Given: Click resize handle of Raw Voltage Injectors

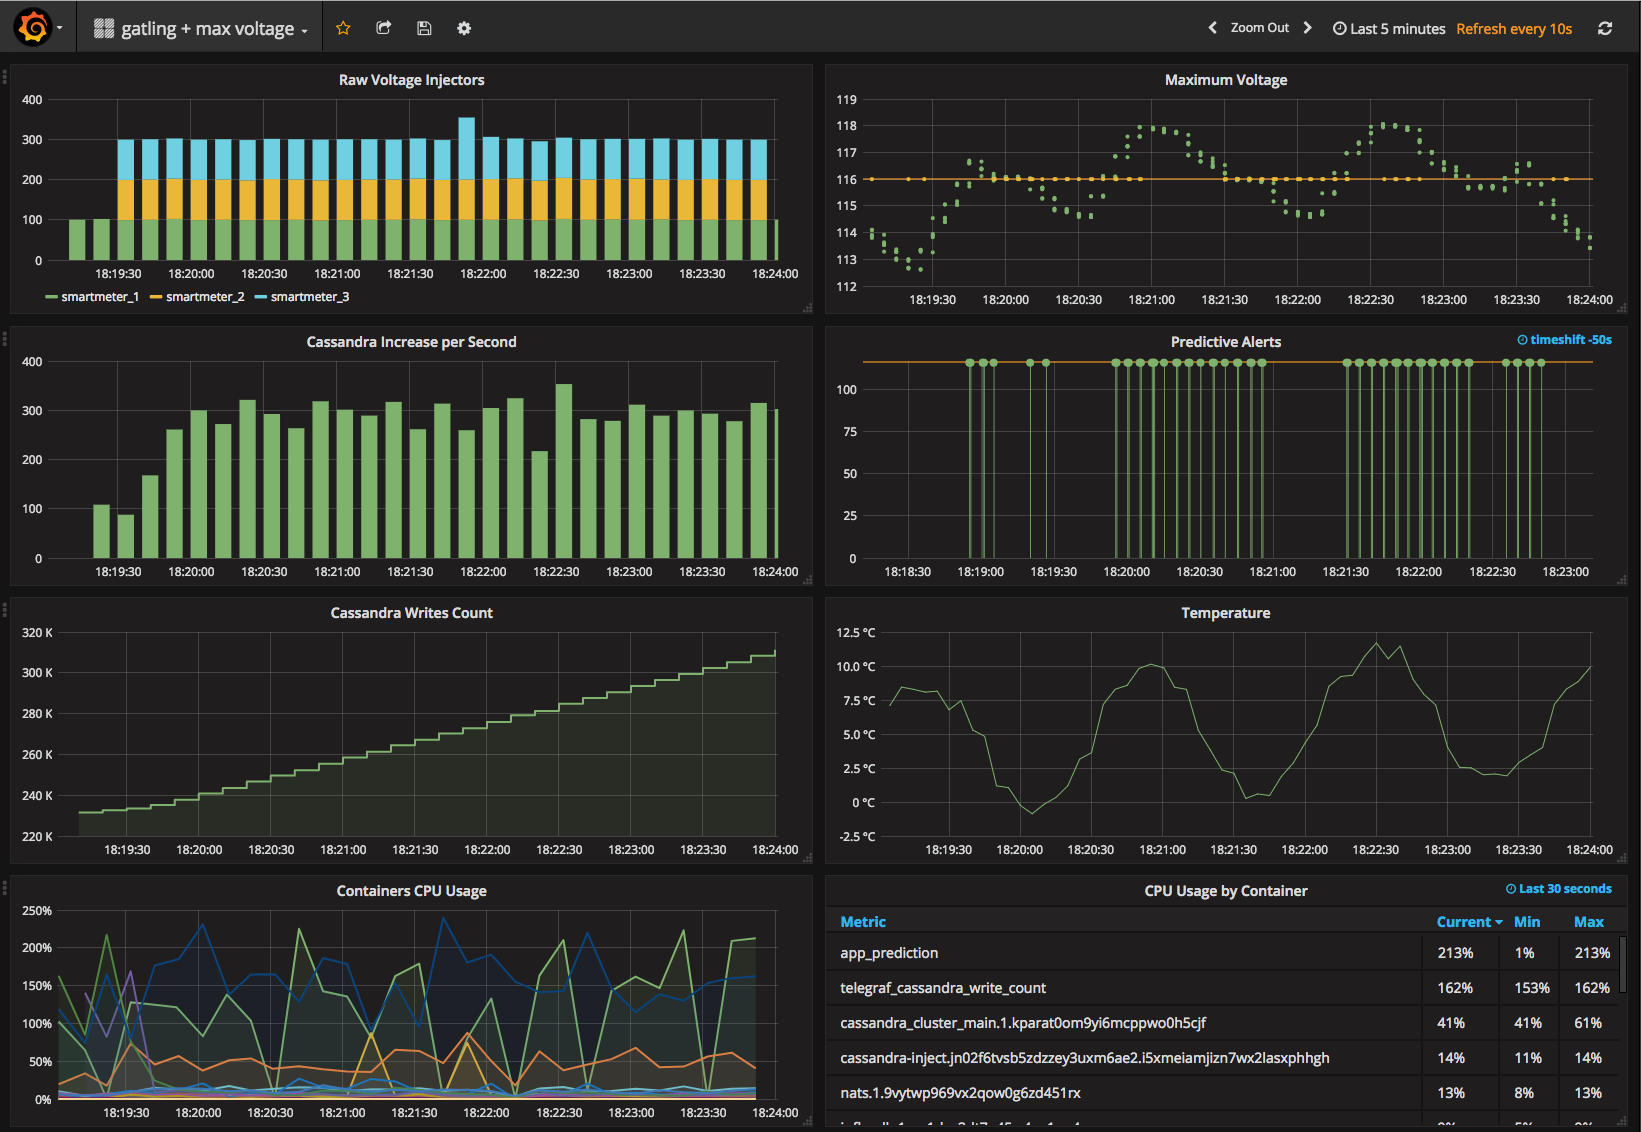Looking at the screenshot, I should tap(807, 308).
